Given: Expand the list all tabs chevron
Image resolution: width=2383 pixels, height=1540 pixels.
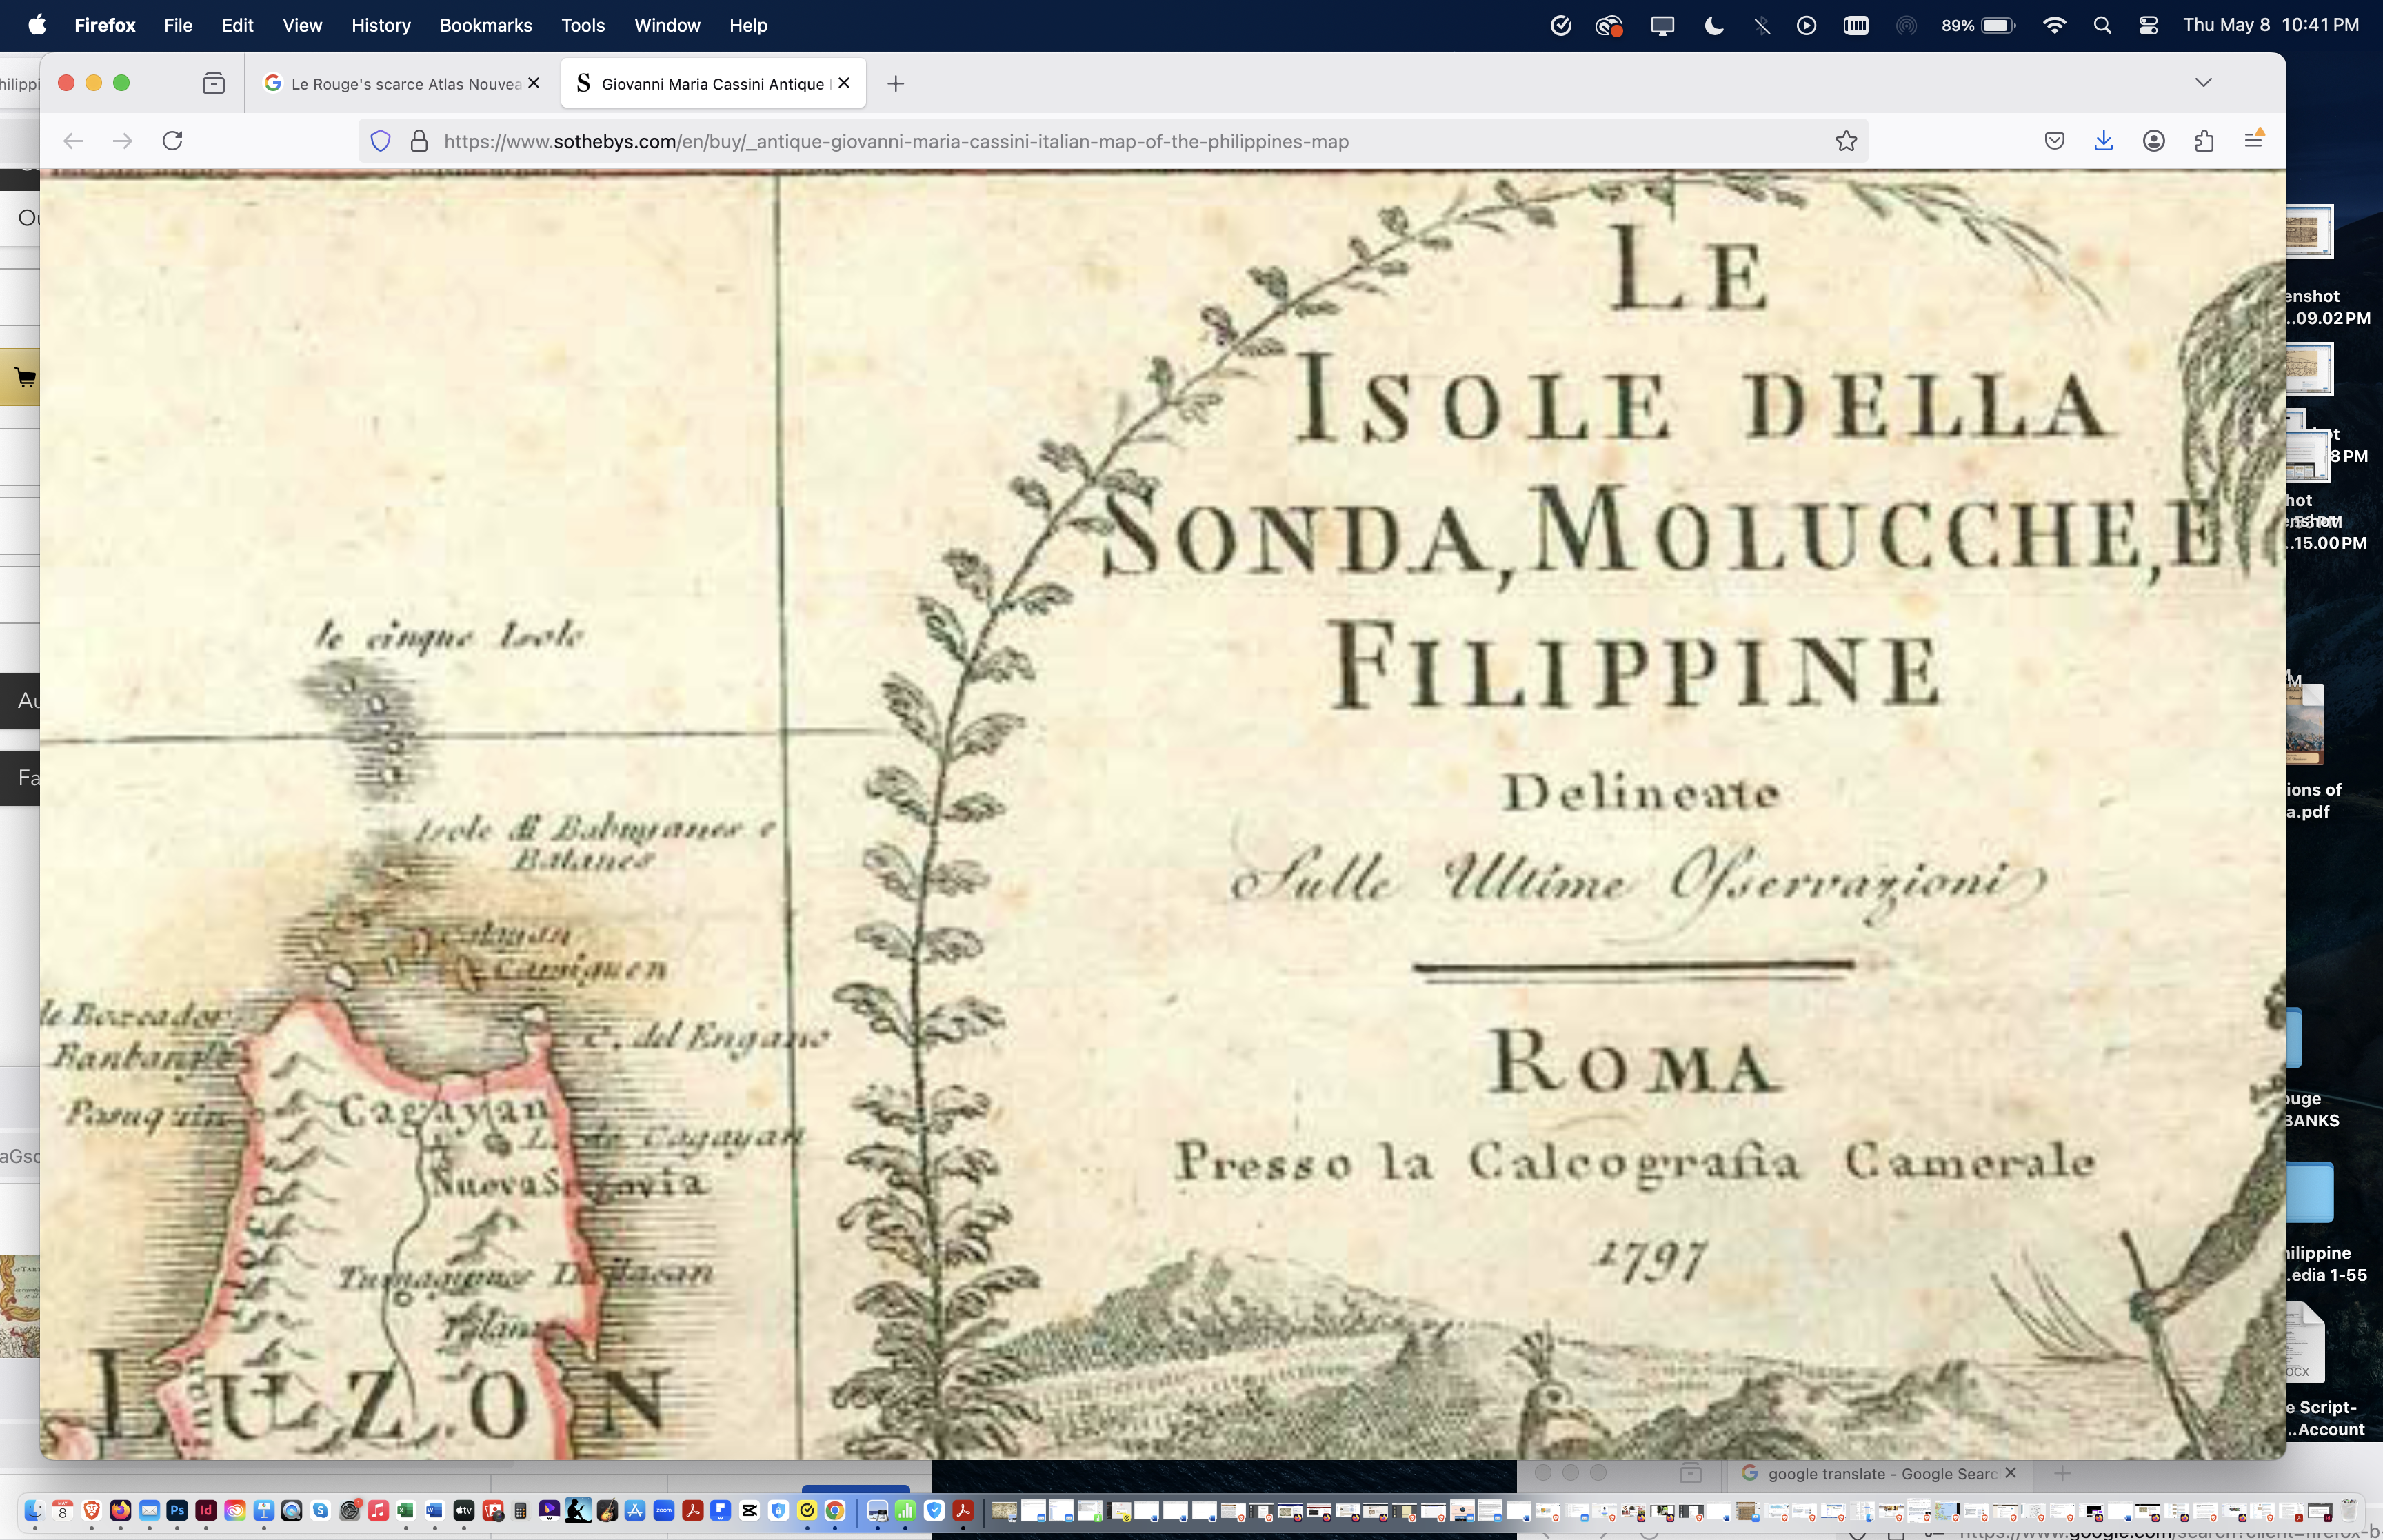Looking at the screenshot, I should (x=2203, y=82).
